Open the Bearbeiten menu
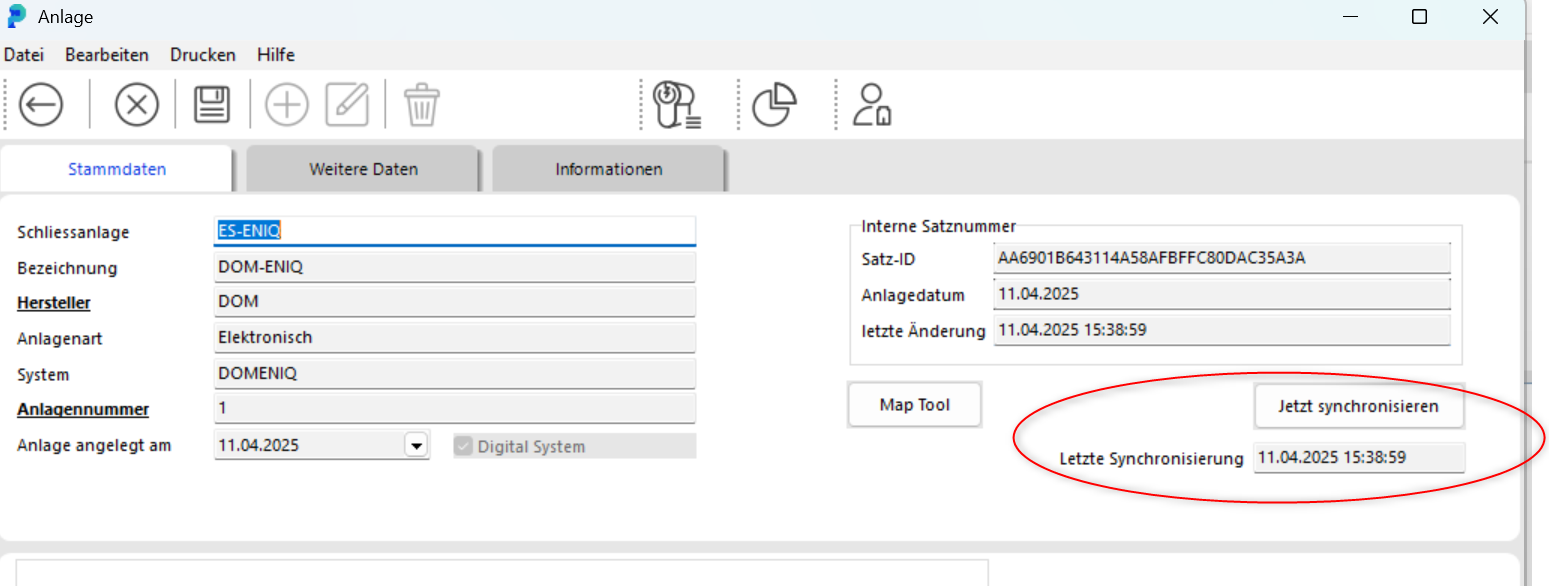The image size is (1549, 586). [x=107, y=55]
